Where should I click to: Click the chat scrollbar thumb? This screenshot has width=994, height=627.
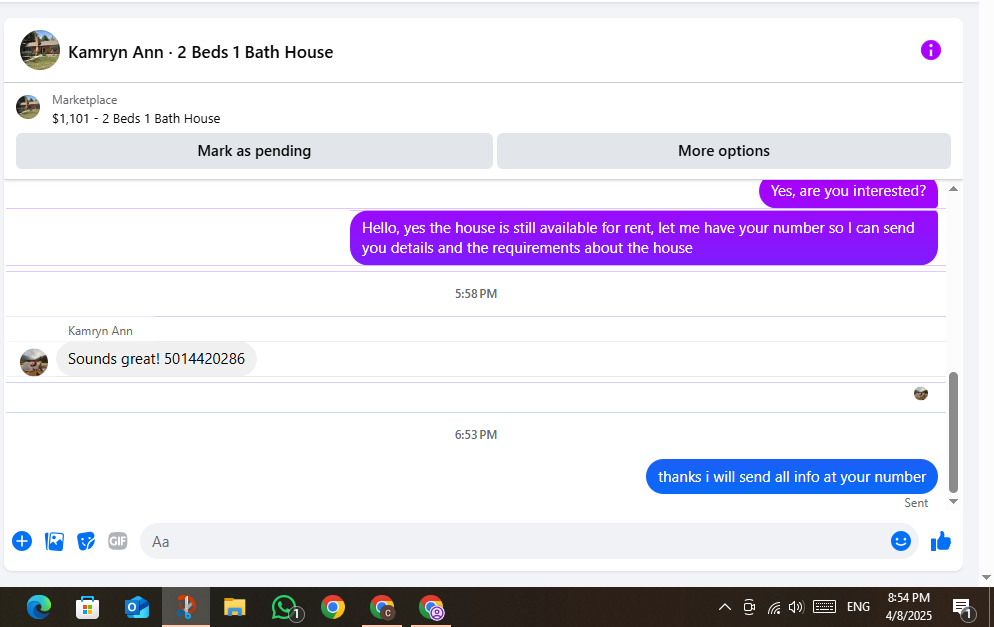click(x=953, y=432)
